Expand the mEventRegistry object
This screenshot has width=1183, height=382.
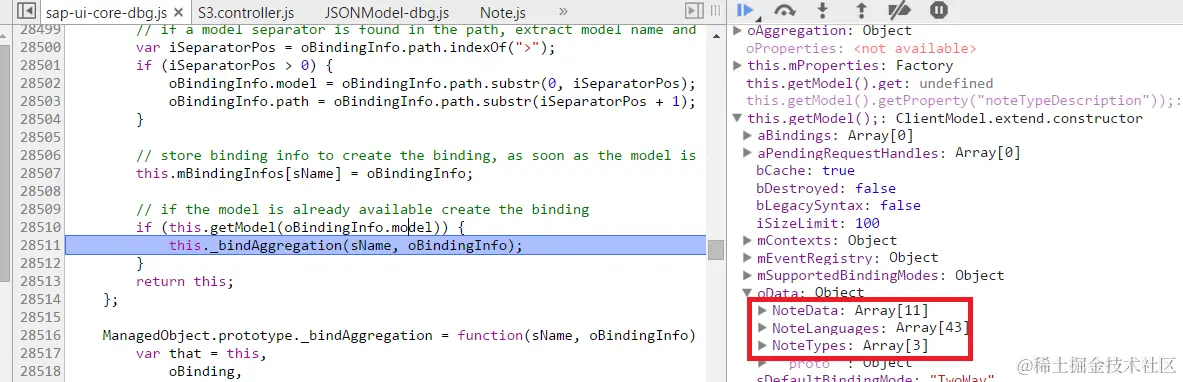click(x=748, y=258)
